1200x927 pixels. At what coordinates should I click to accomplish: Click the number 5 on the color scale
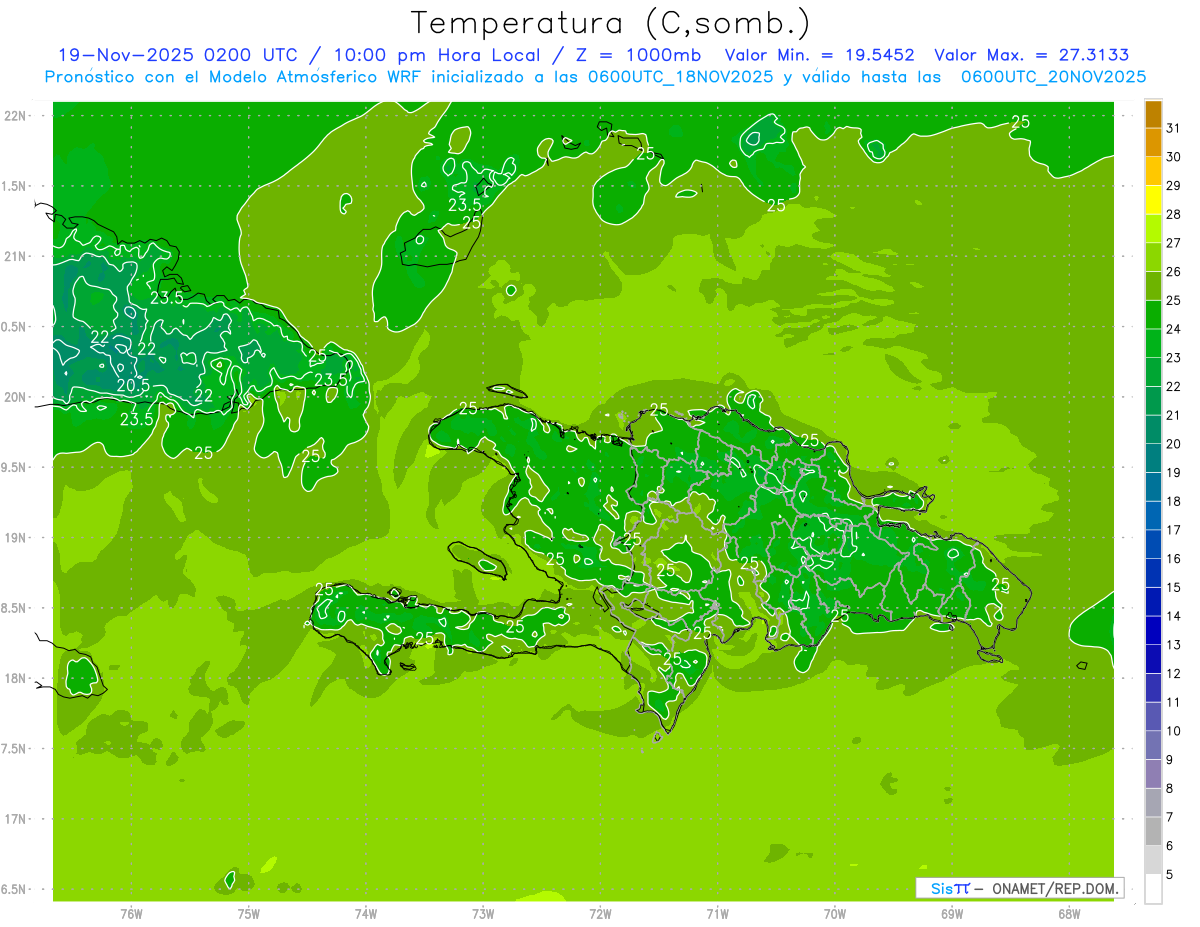[1170, 875]
